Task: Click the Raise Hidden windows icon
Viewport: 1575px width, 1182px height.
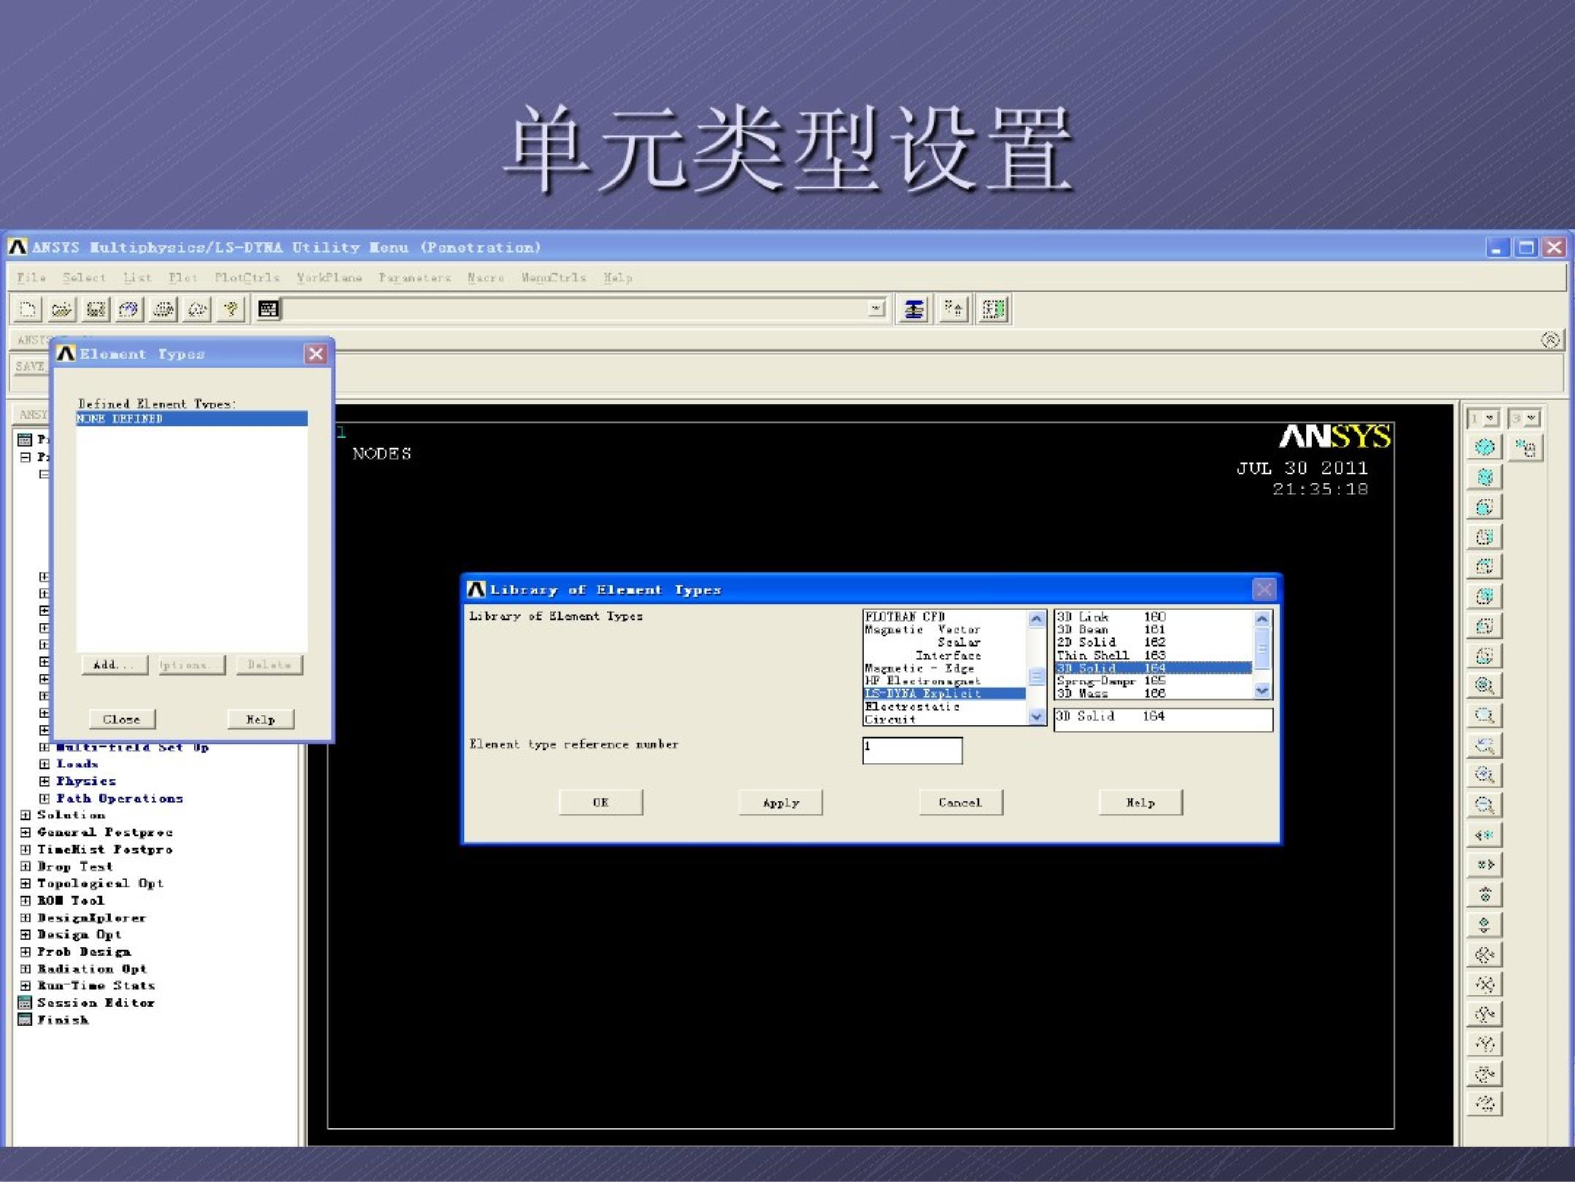Action: [x=913, y=309]
